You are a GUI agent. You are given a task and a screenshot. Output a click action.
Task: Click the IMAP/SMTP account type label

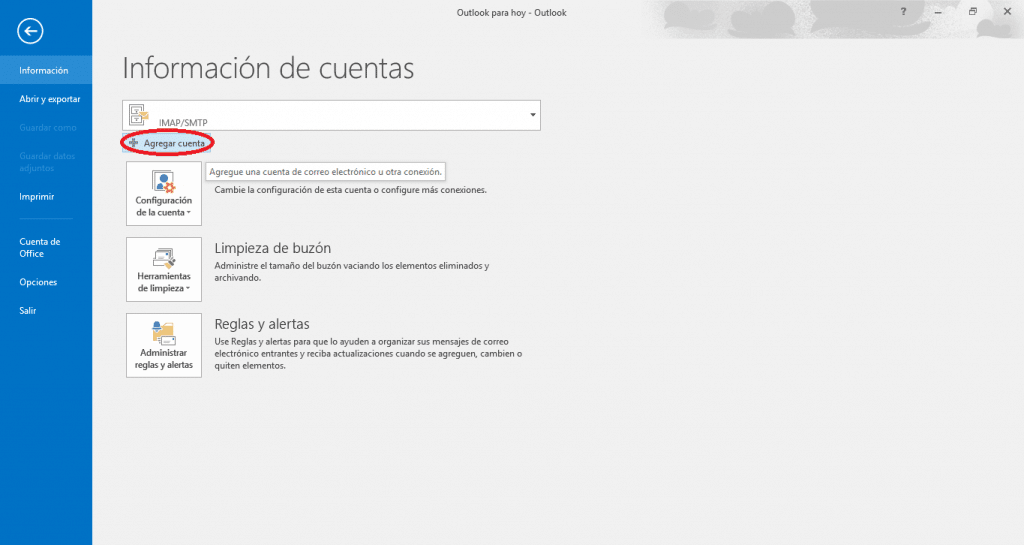coord(183,122)
